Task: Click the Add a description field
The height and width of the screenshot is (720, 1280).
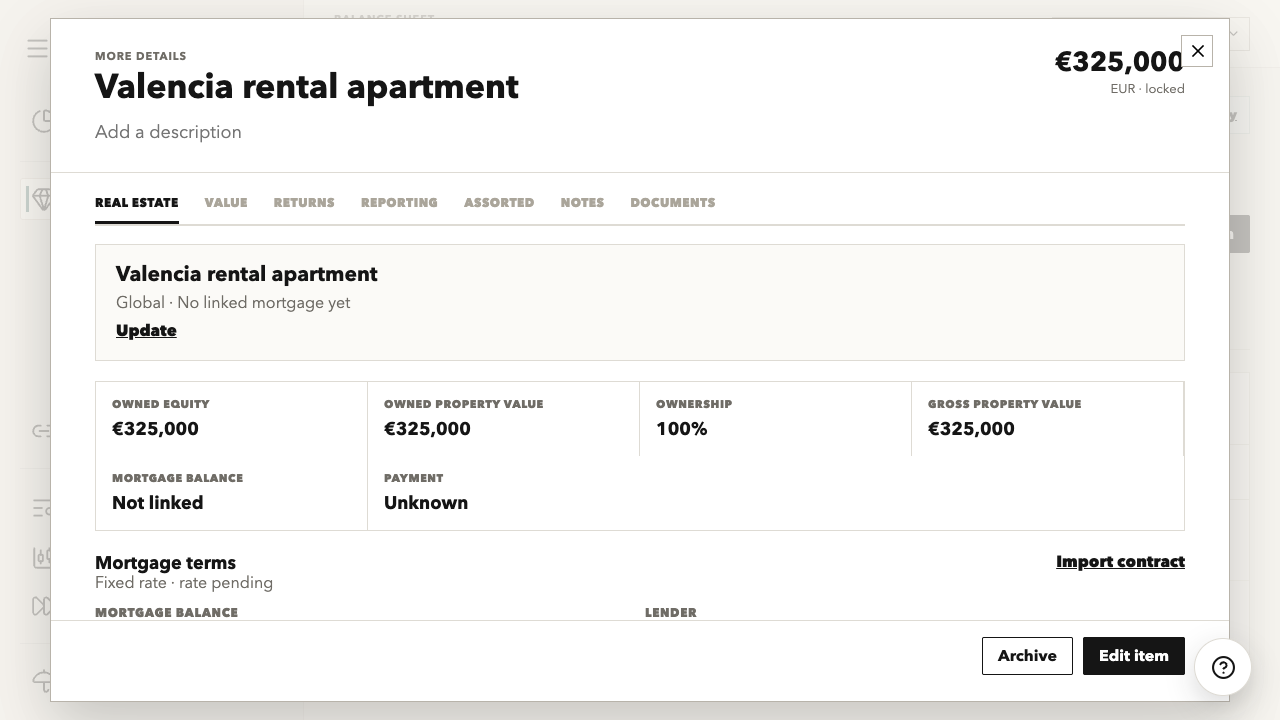Action: pyautogui.click(x=168, y=132)
